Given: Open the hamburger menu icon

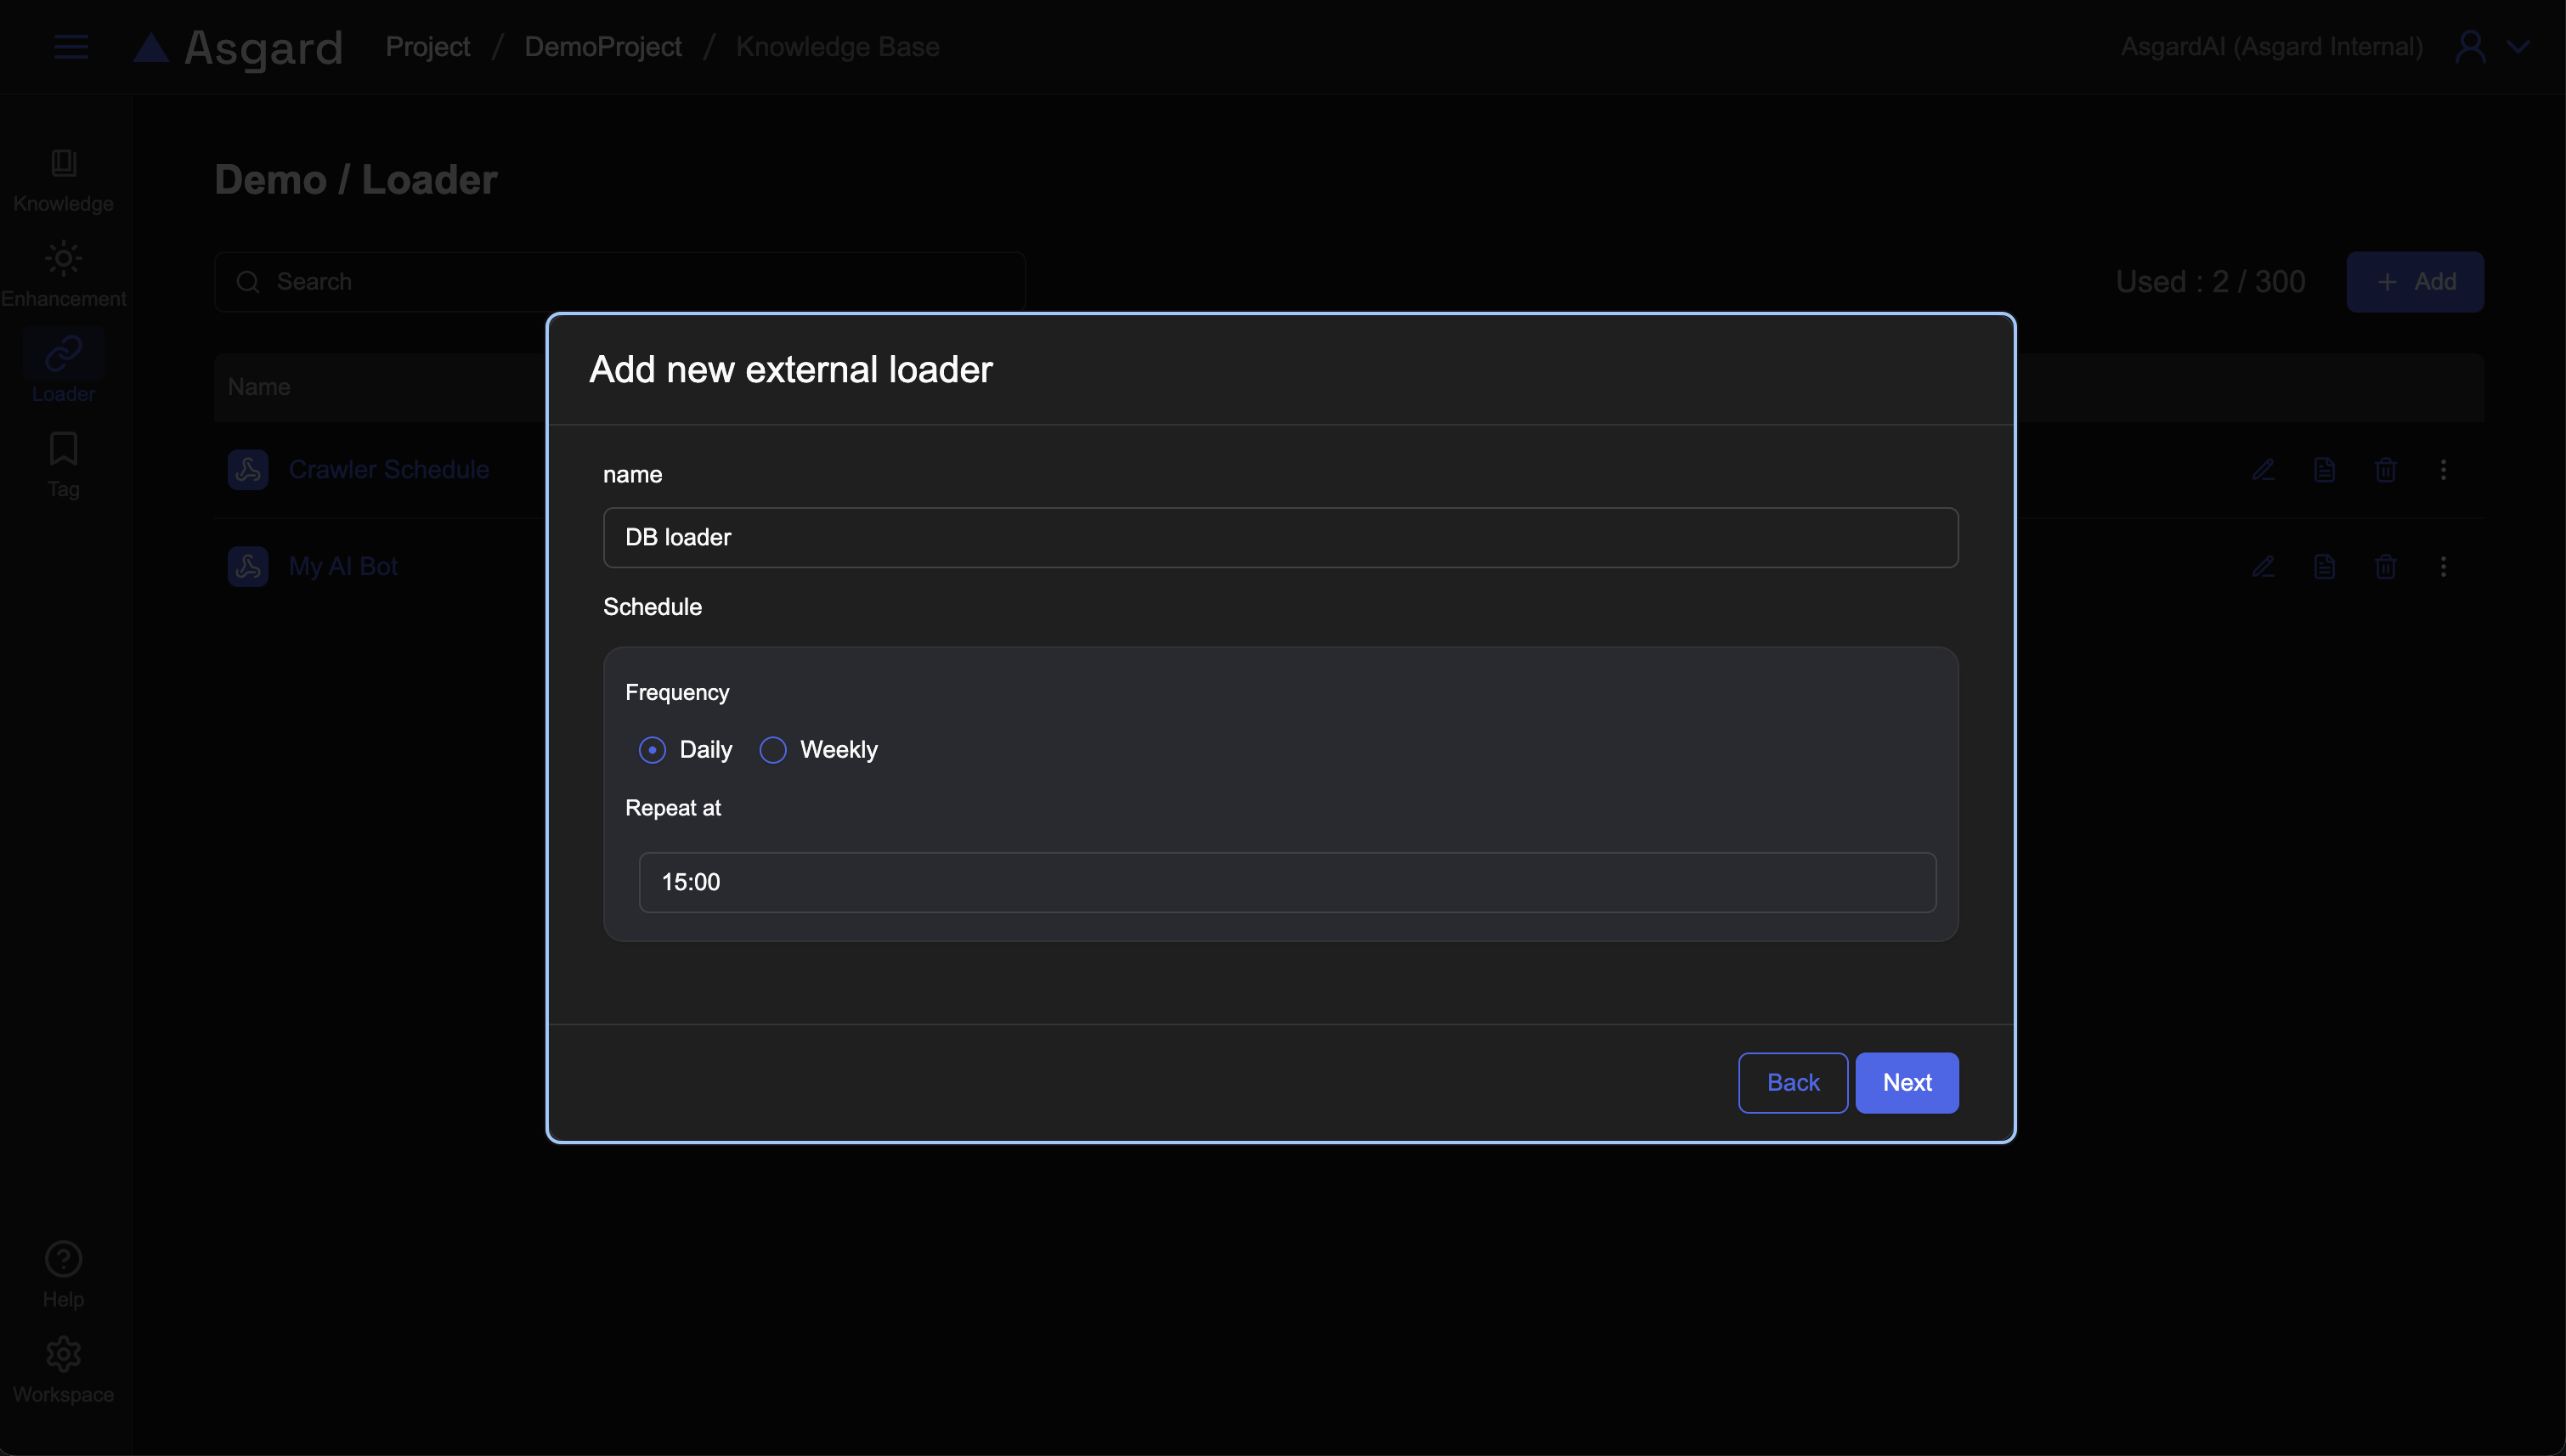Looking at the screenshot, I should 71,47.
